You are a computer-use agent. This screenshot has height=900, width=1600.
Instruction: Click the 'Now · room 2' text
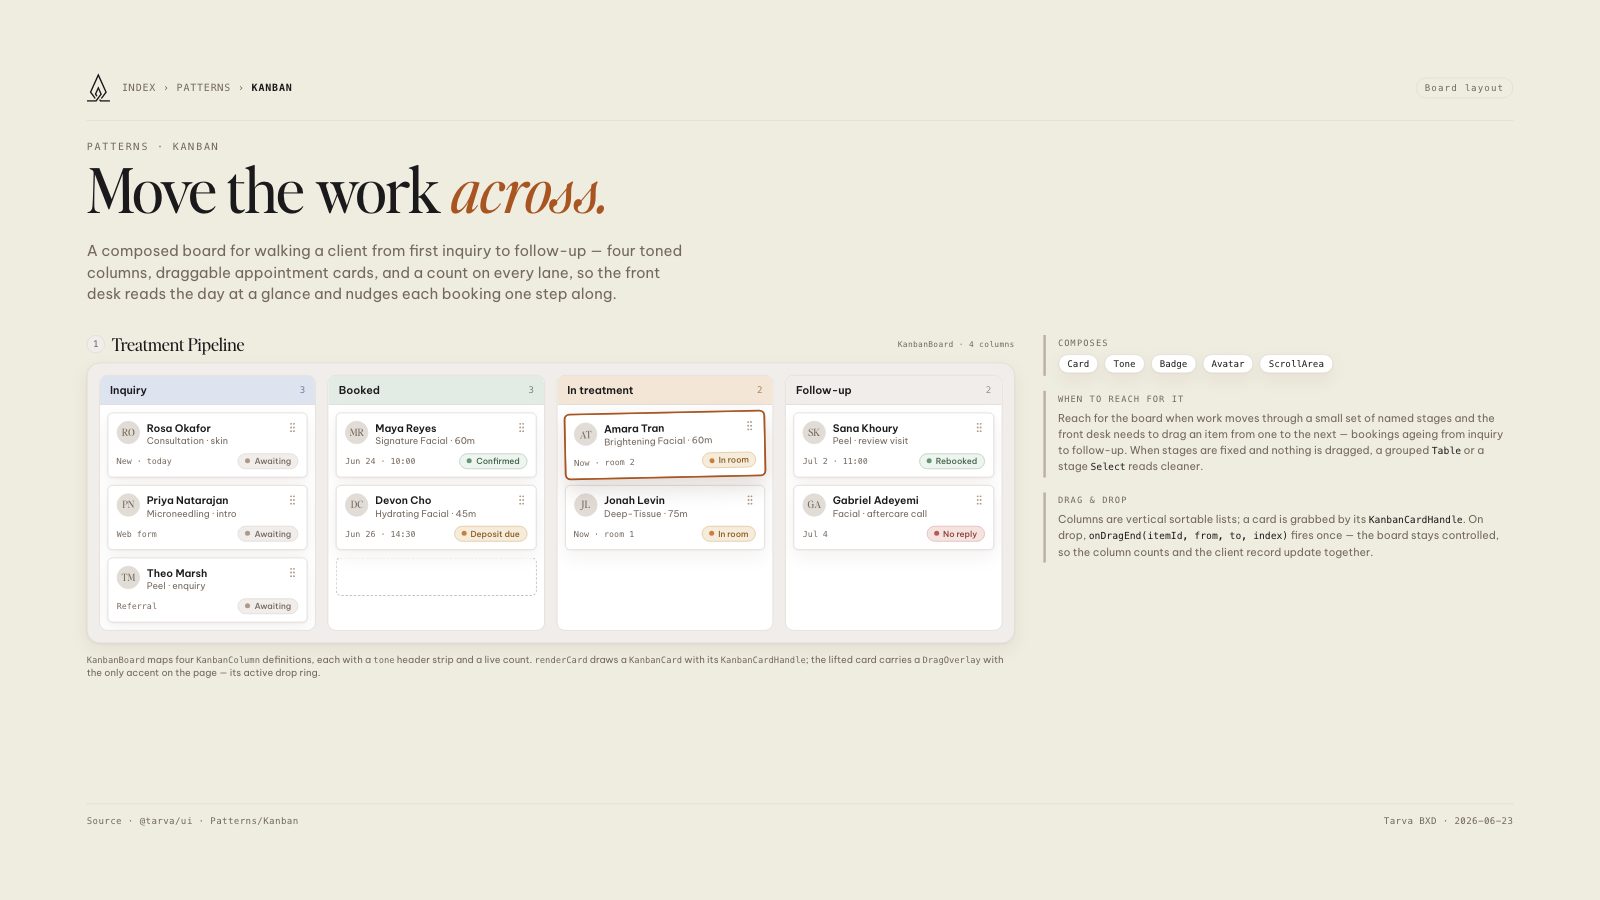click(x=604, y=462)
